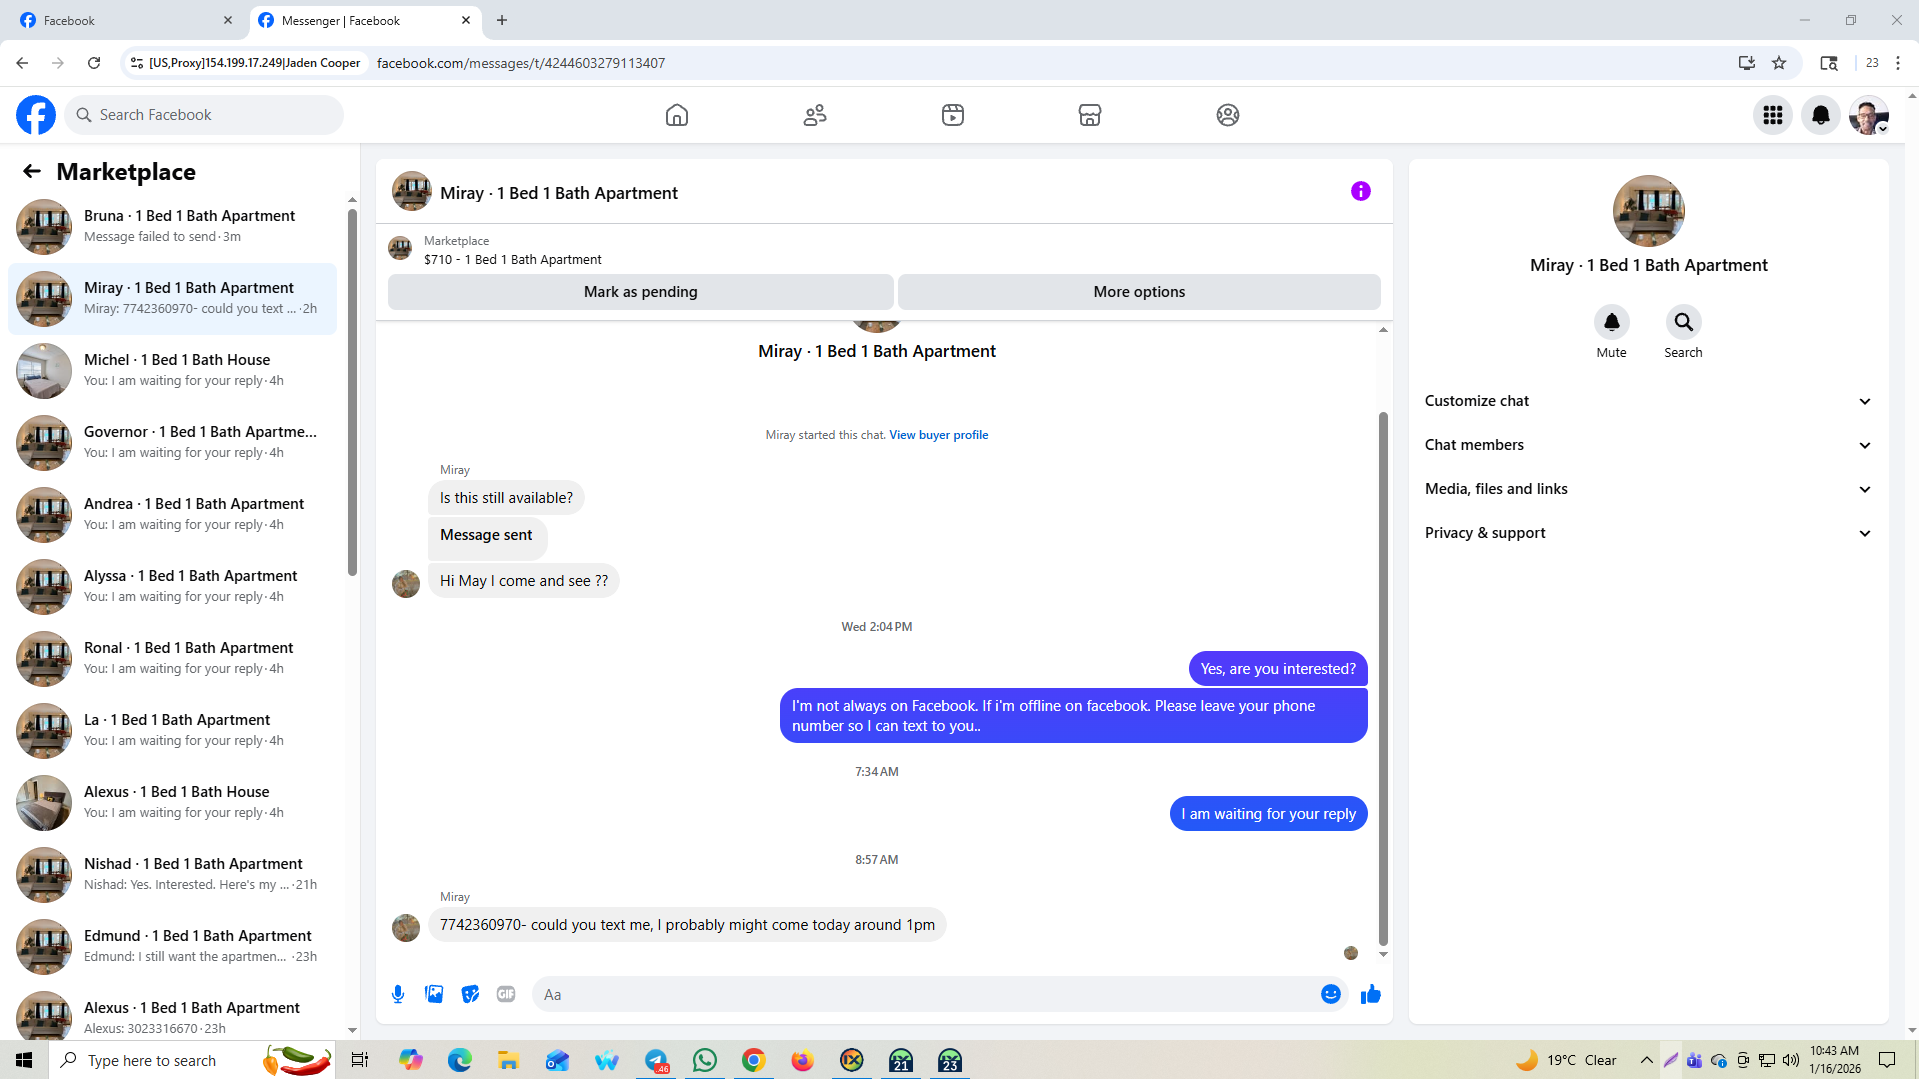Open Telegram from the taskbar
The width and height of the screenshot is (1919, 1079).
tap(656, 1060)
